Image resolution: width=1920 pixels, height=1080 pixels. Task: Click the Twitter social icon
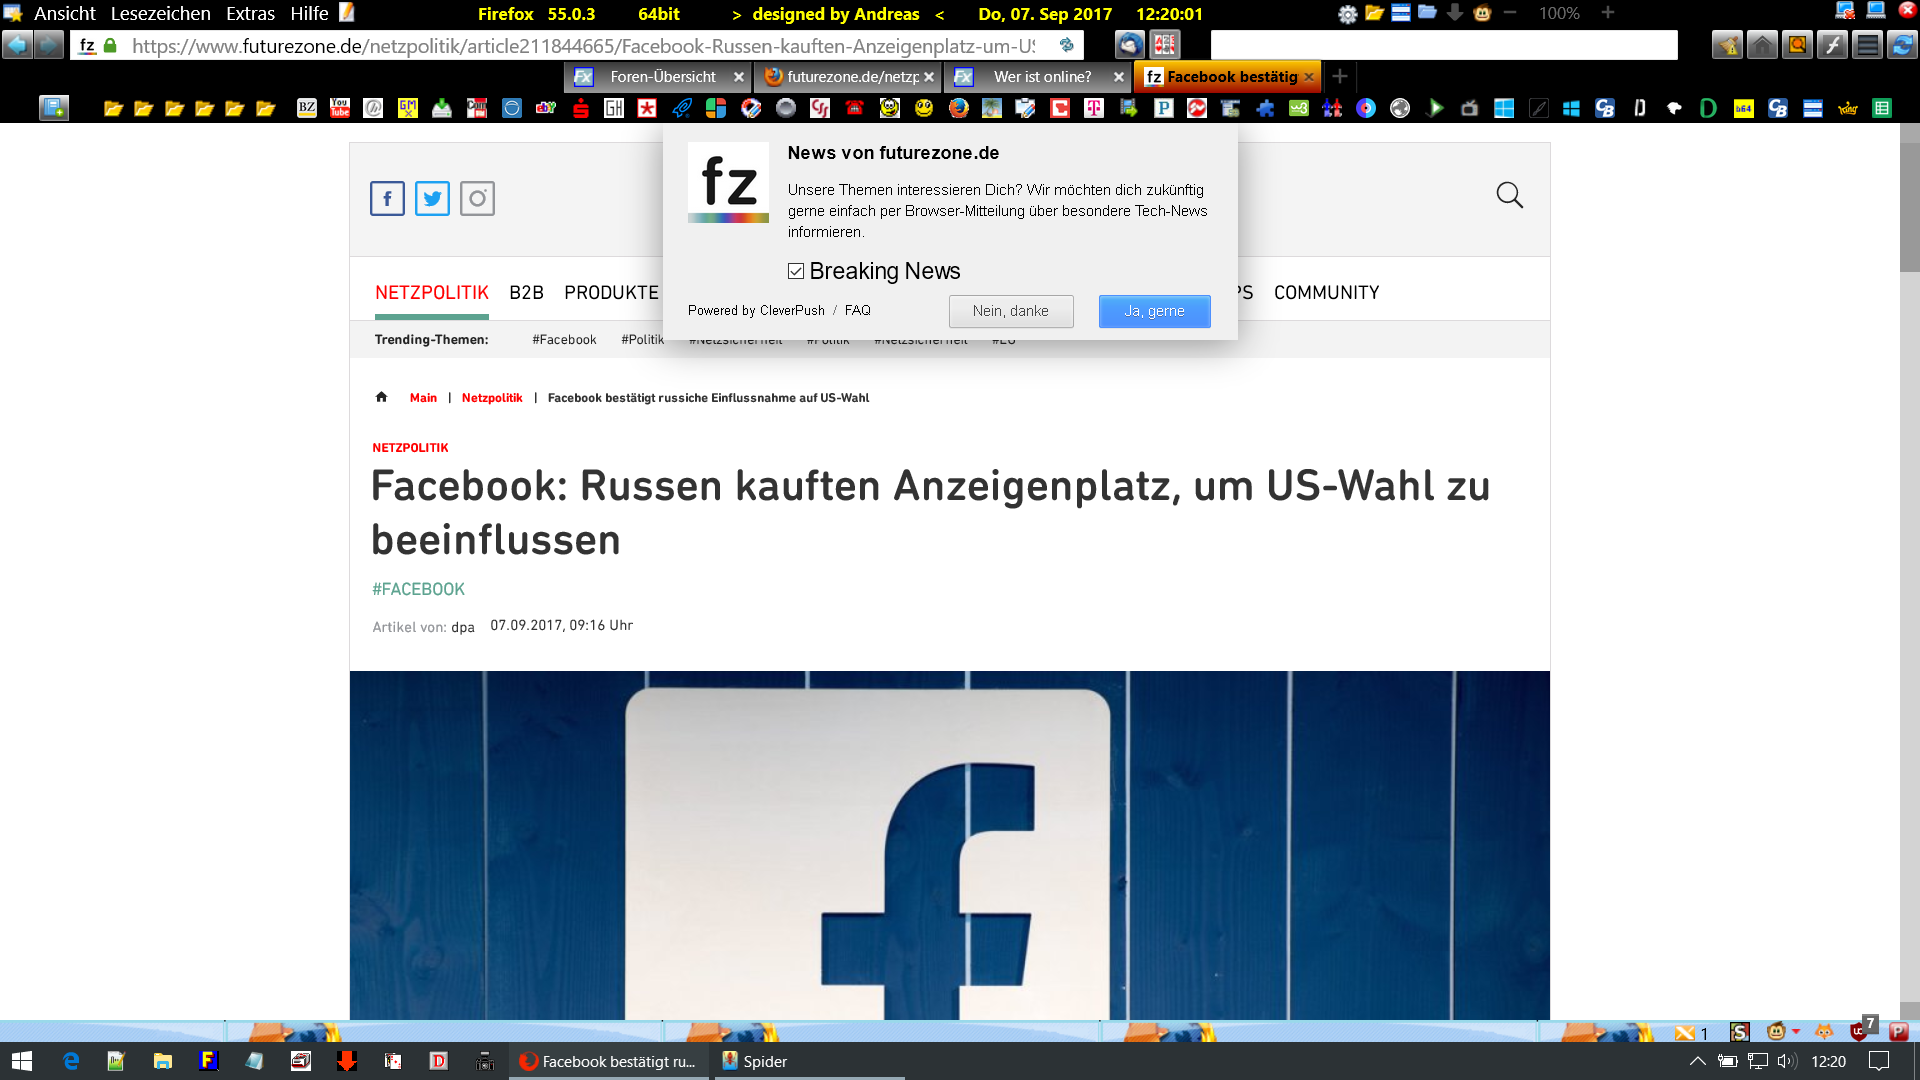(432, 198)
